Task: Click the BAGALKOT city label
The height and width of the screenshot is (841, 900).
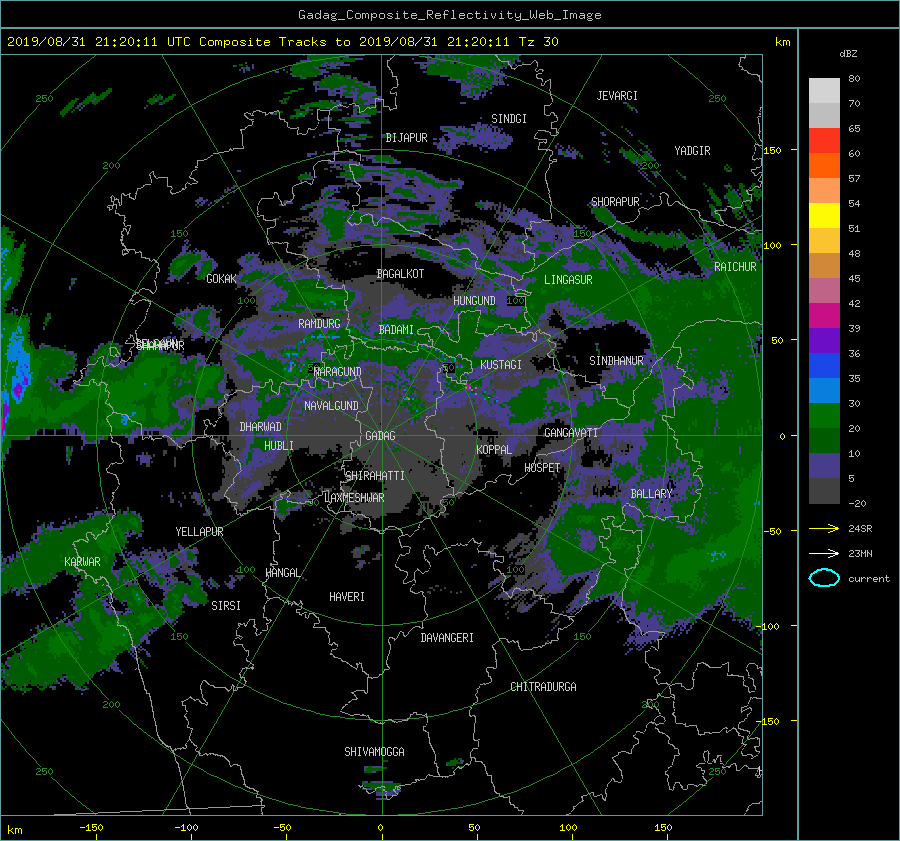Action: tap(400, 274)
